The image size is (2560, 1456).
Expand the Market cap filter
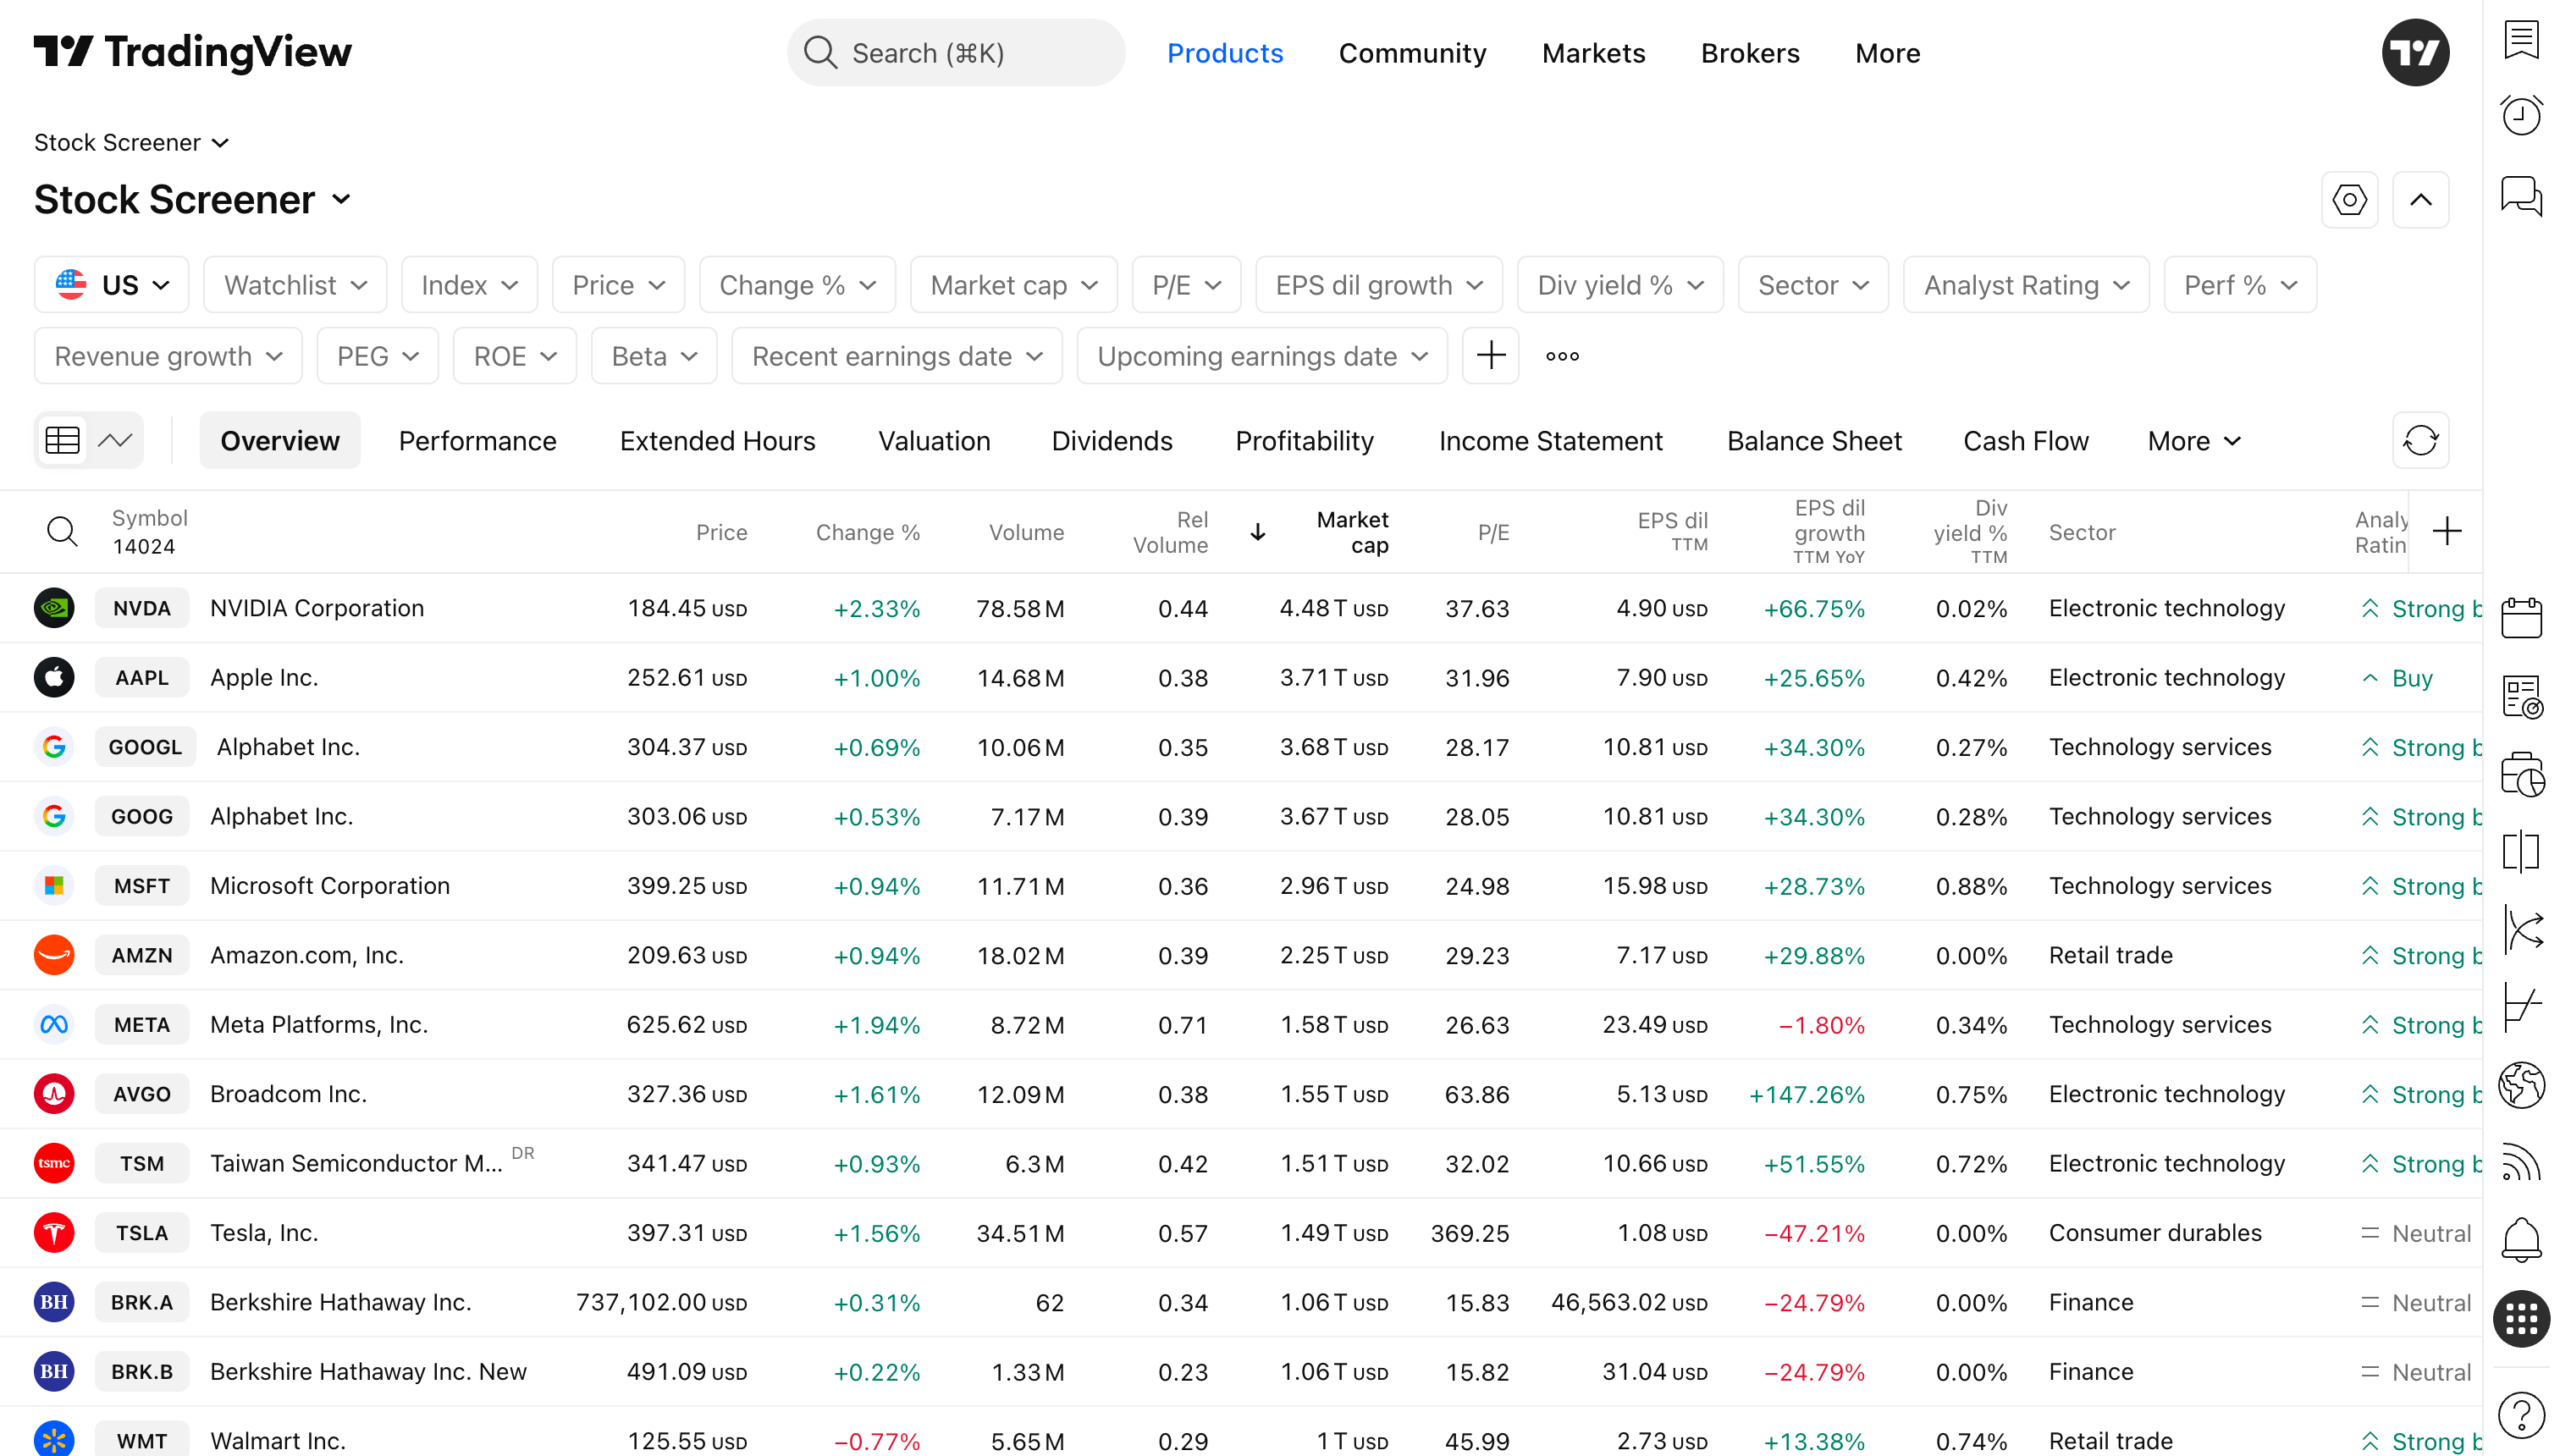tap(1013, 285)
